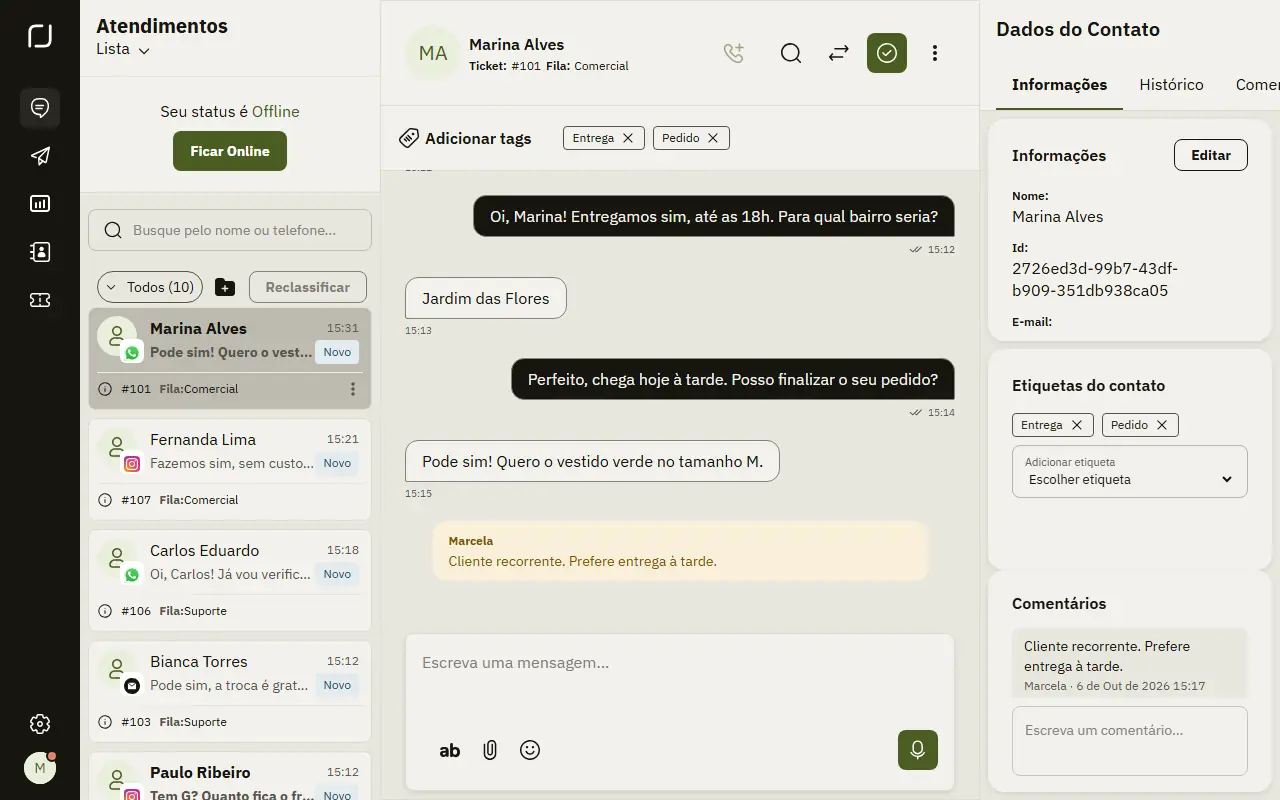
Task: Click the 'Escreva um comentário' field
Action: click(1130, 741)
